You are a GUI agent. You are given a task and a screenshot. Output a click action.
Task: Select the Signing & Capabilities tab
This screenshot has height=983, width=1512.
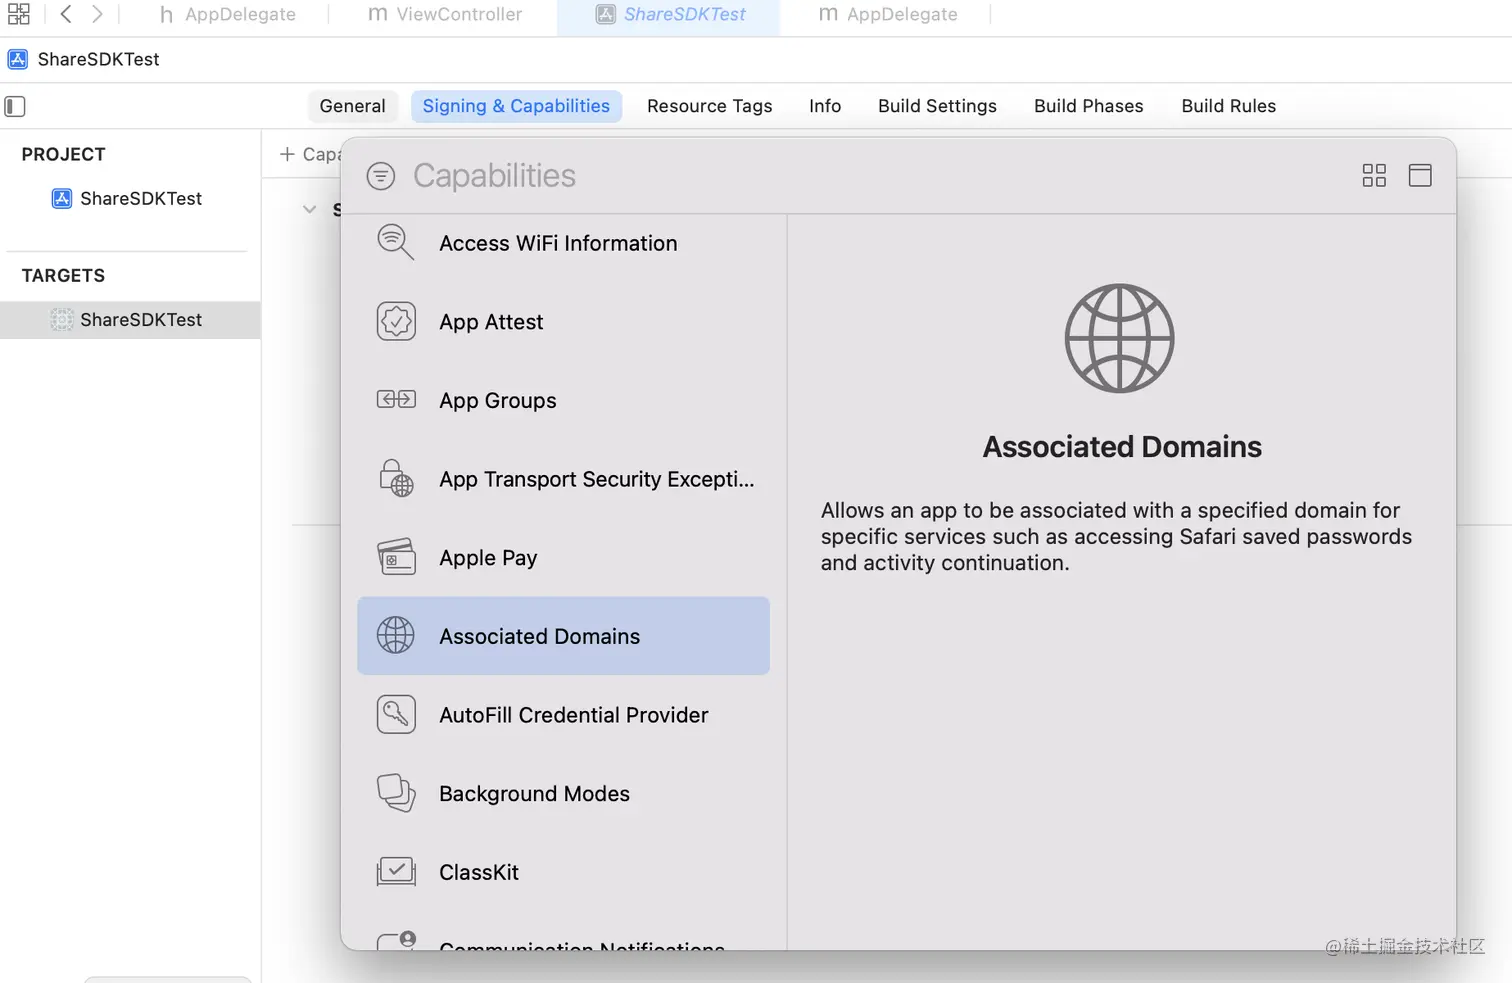point(516,106)
